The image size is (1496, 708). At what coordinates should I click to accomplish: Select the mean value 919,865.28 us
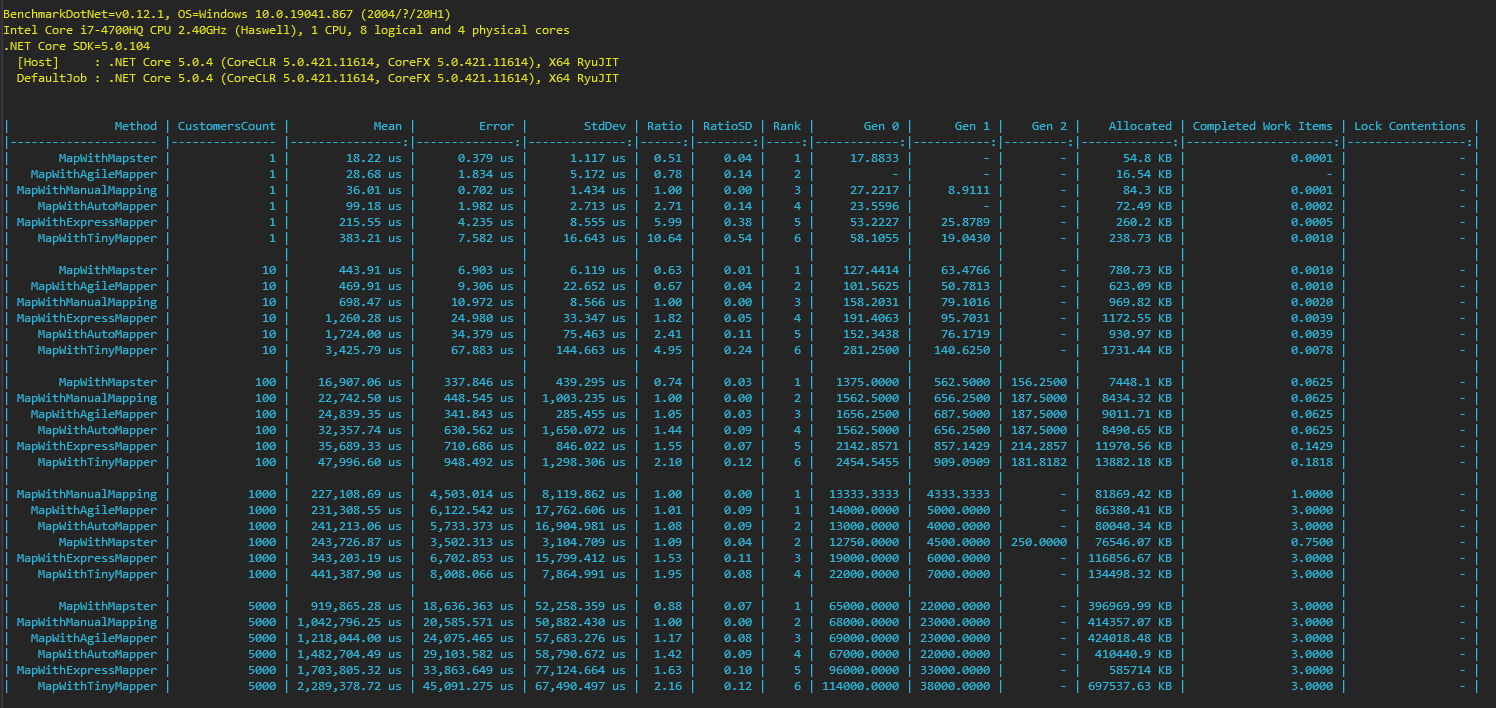[356, 606]
